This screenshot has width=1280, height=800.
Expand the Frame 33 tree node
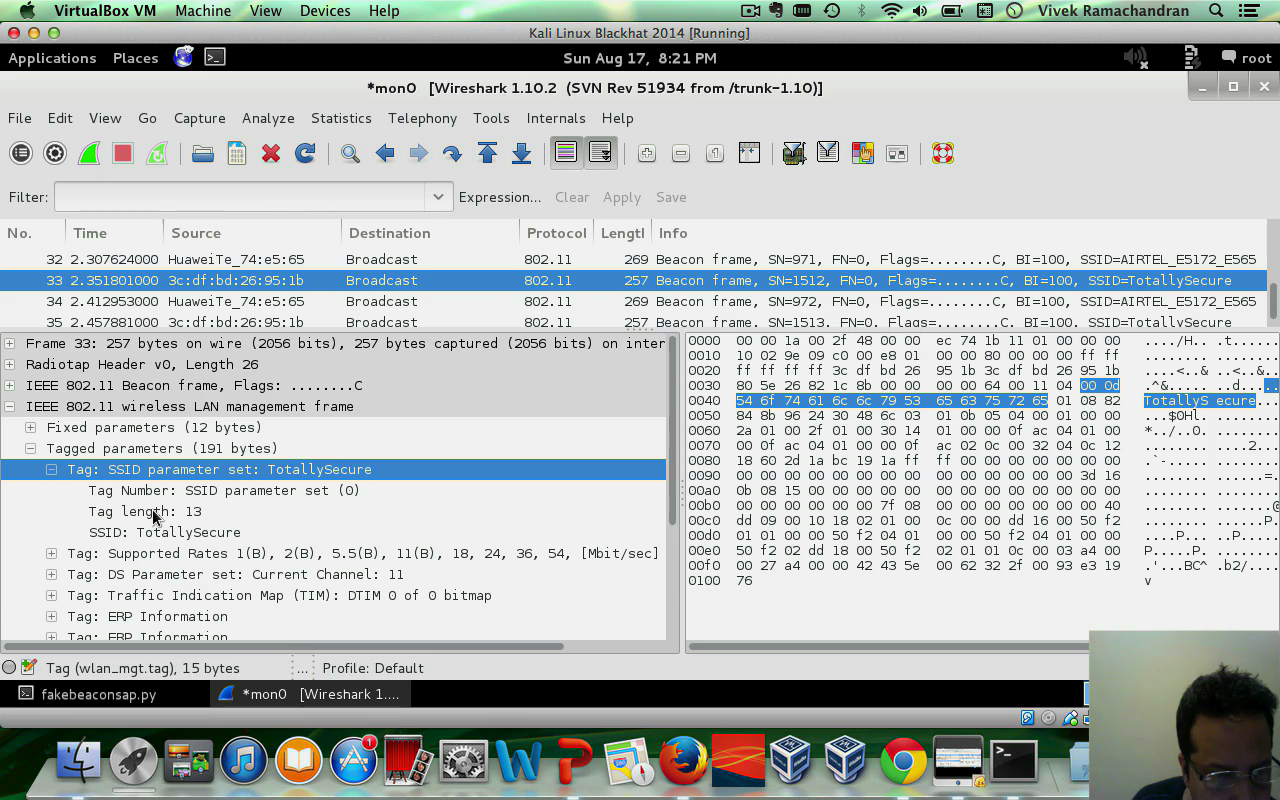10,343
